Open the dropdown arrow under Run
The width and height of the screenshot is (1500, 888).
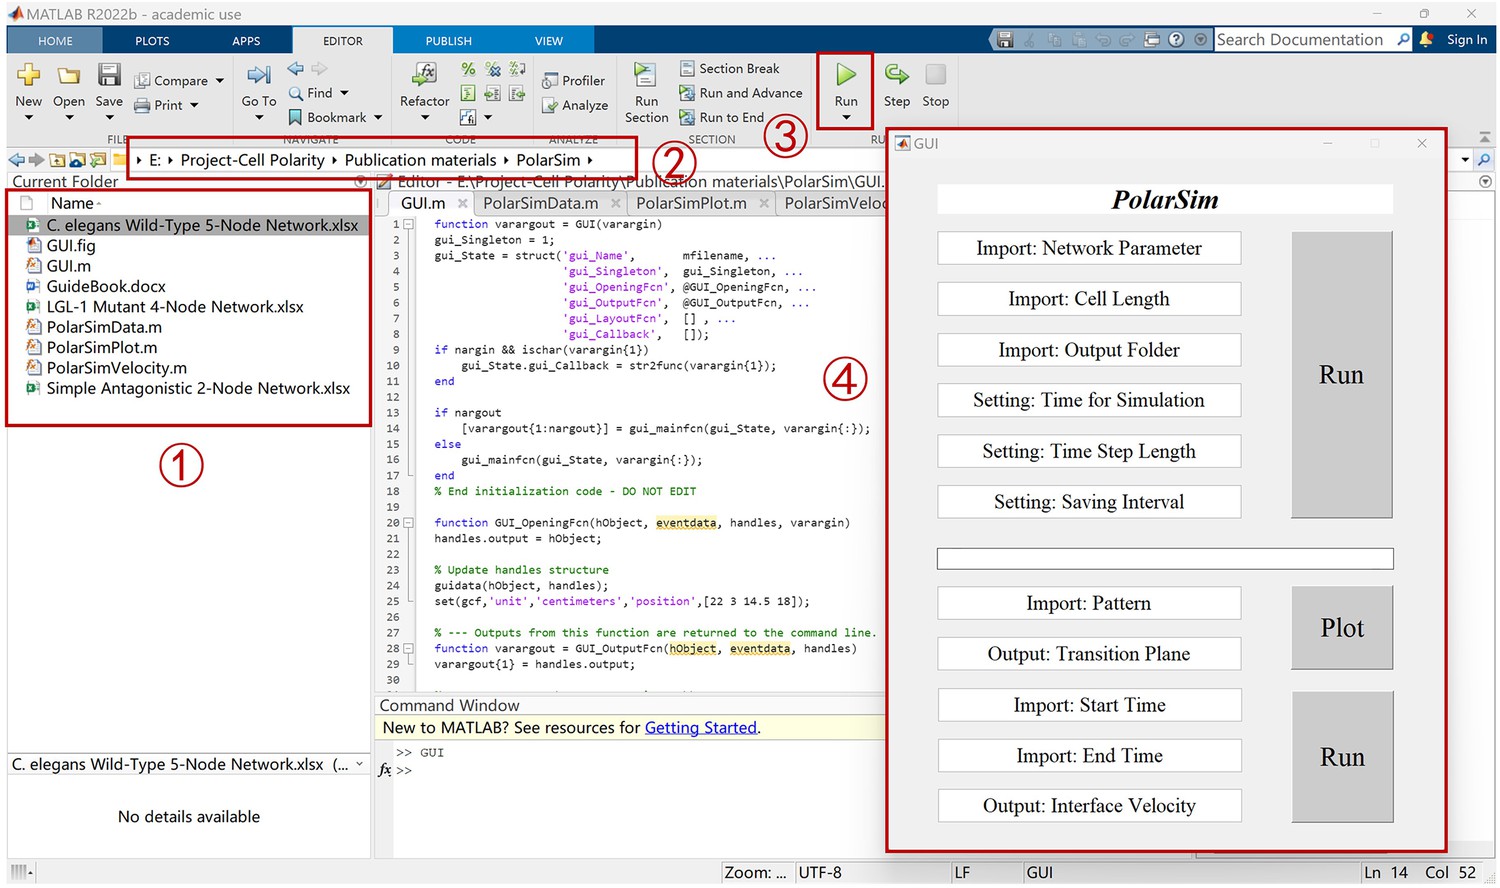pos(846,118)
